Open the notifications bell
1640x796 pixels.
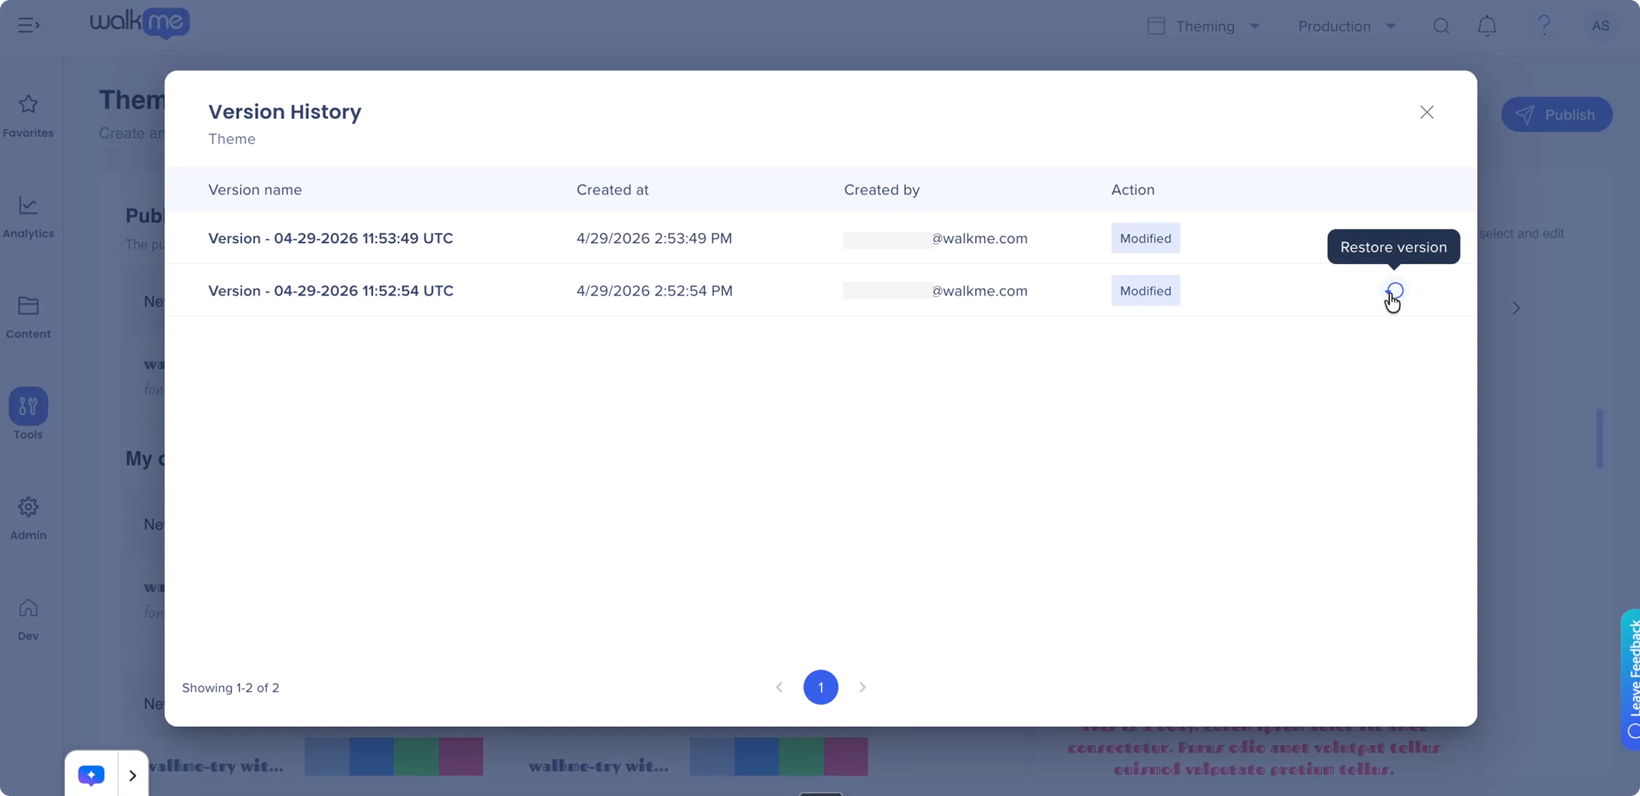1487,26
